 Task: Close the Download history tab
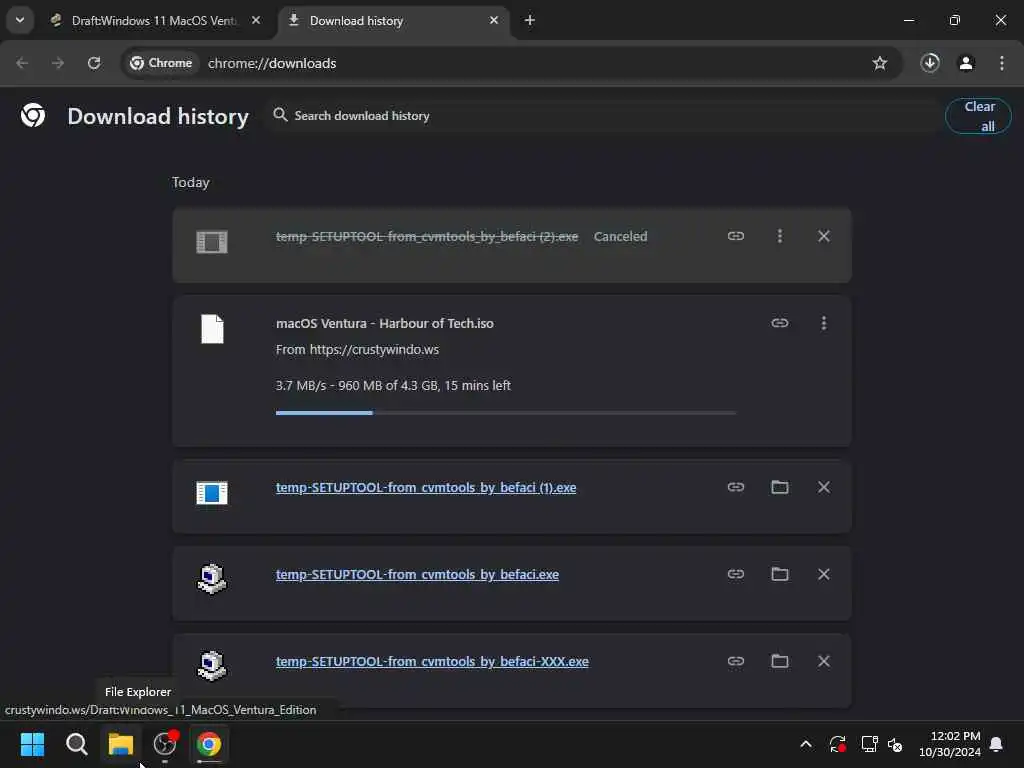[x=494, y=20]
